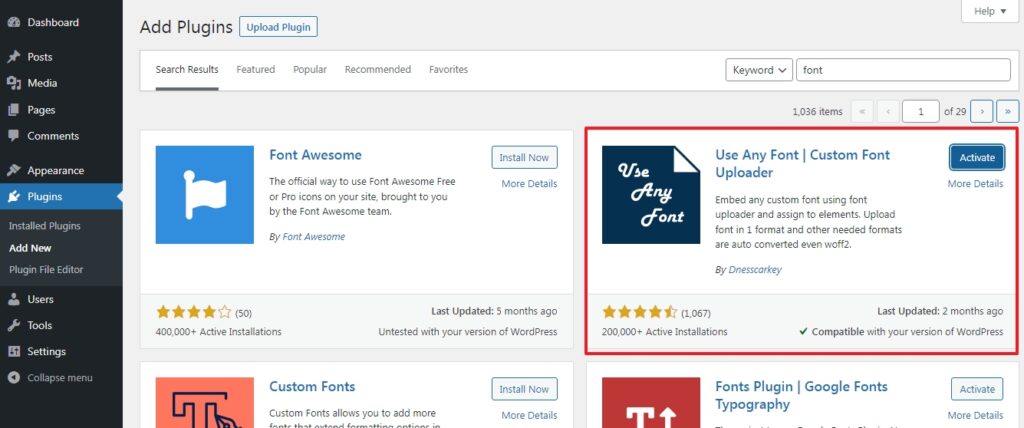The image size is (1024, 428).
Task: Click the Dashboard icon in sidebar
Action: [x=14, y=22]
